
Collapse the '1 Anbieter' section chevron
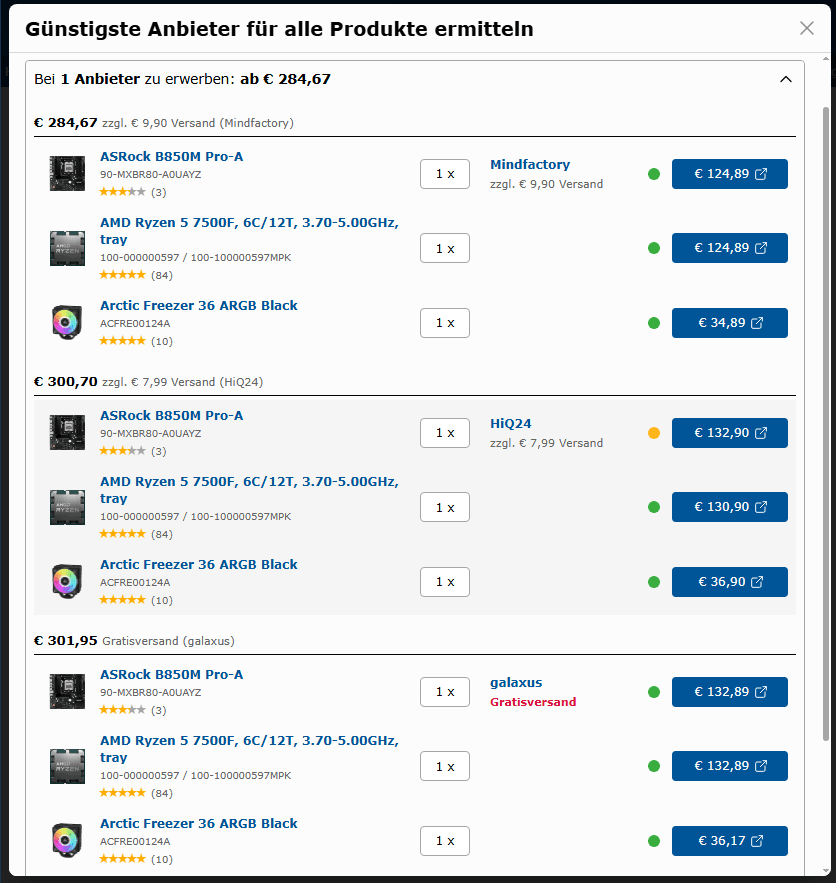pos(785,79)
